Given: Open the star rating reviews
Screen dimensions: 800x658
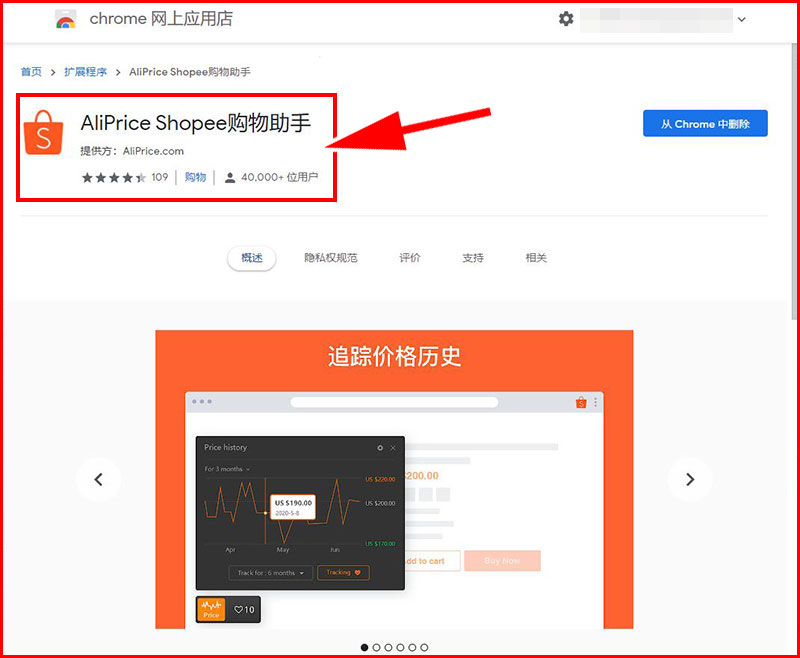Looking at the screenshot, I should click(x=113, y=177).
